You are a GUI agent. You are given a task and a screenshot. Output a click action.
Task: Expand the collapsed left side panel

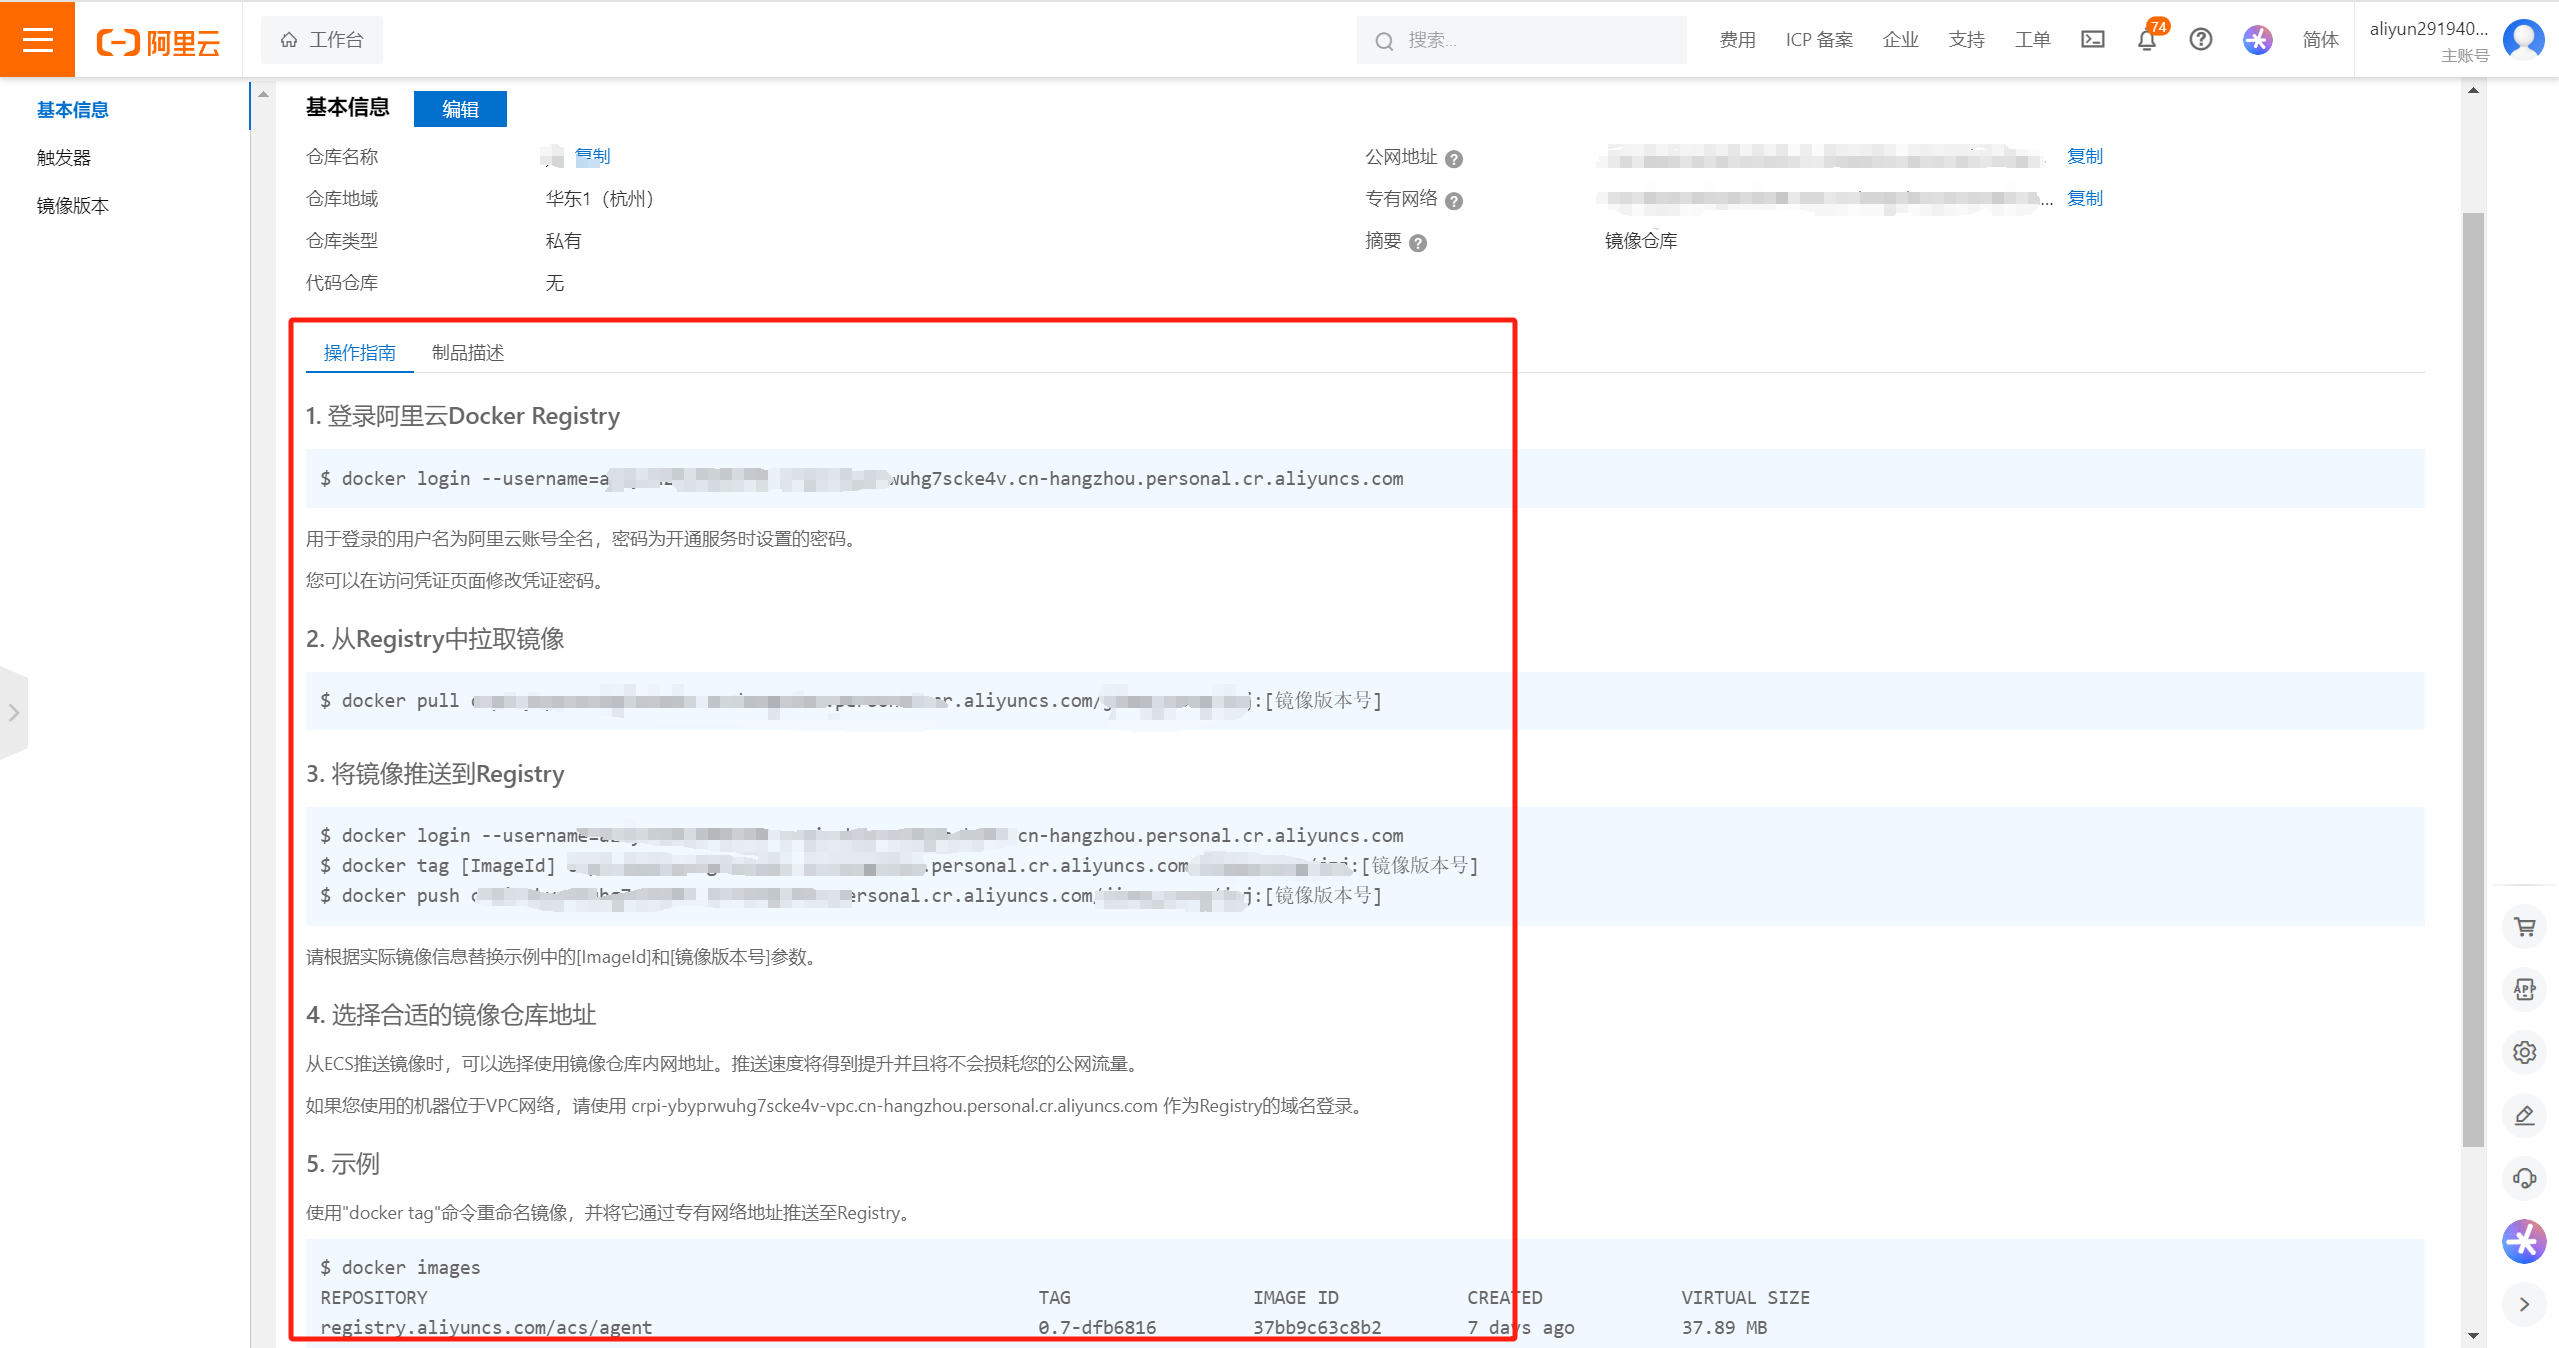click(x=14, y=713)
